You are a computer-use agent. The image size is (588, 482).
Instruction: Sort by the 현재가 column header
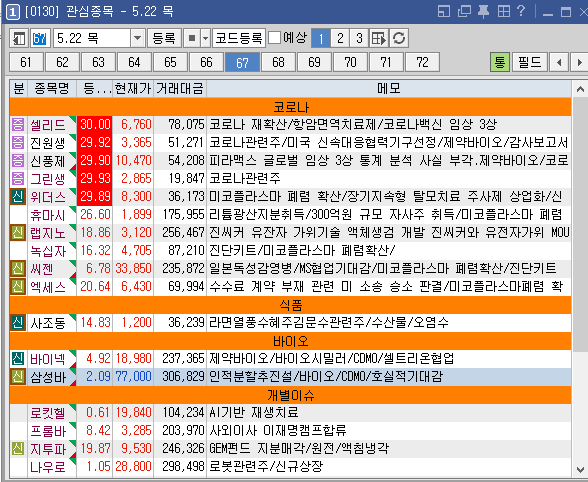click(x=133, y=89)
